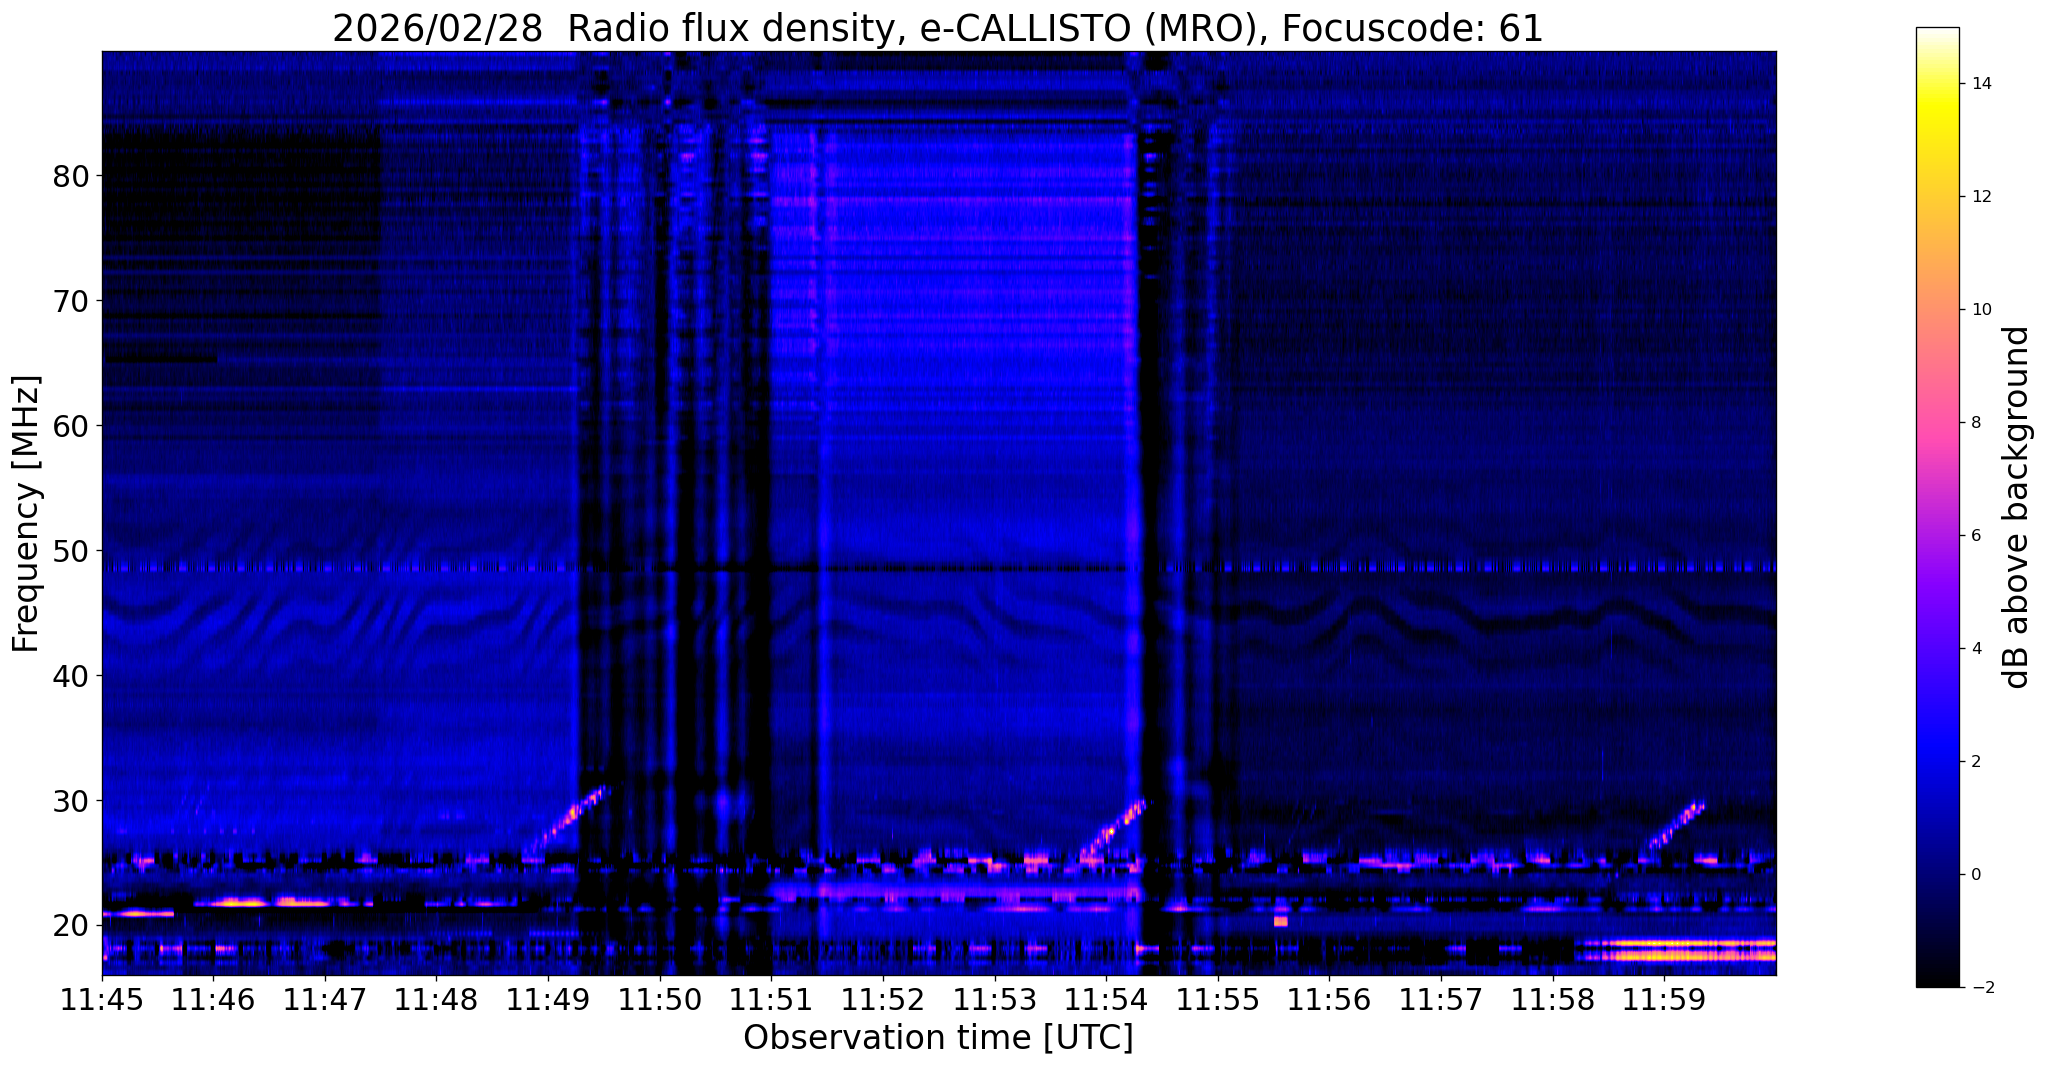This screenshot has height=1067, width=2047.
Task: Click the 11:51 time tick label
Action: [771, 998]
